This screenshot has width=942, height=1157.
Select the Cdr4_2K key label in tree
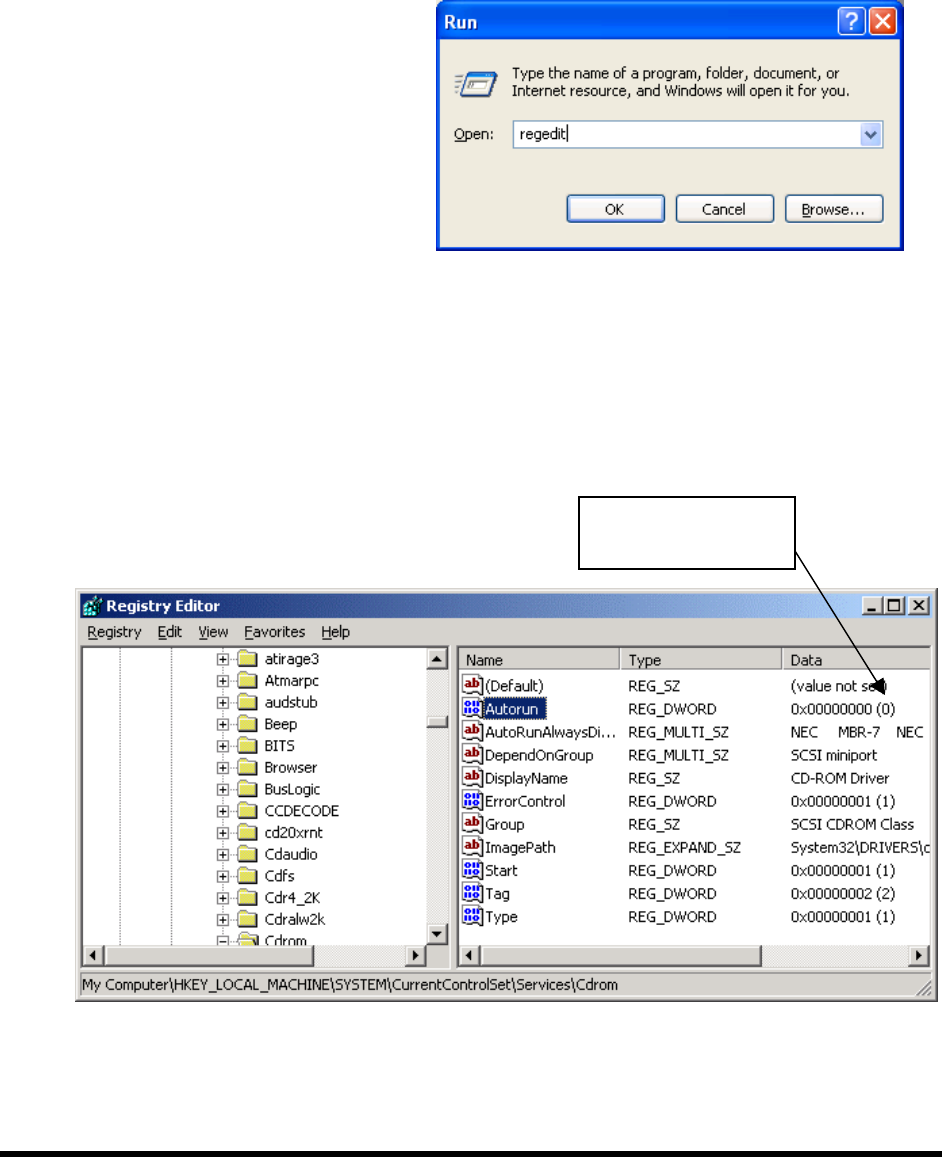(x=292, y=898)
